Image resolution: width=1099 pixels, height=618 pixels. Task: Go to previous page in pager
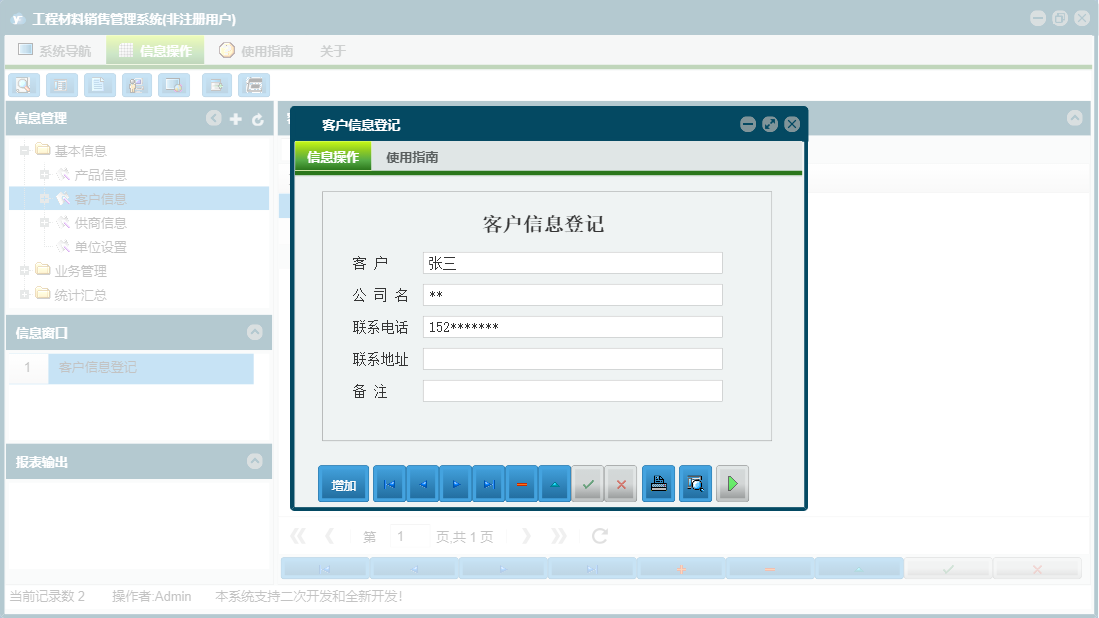point(329,537)
